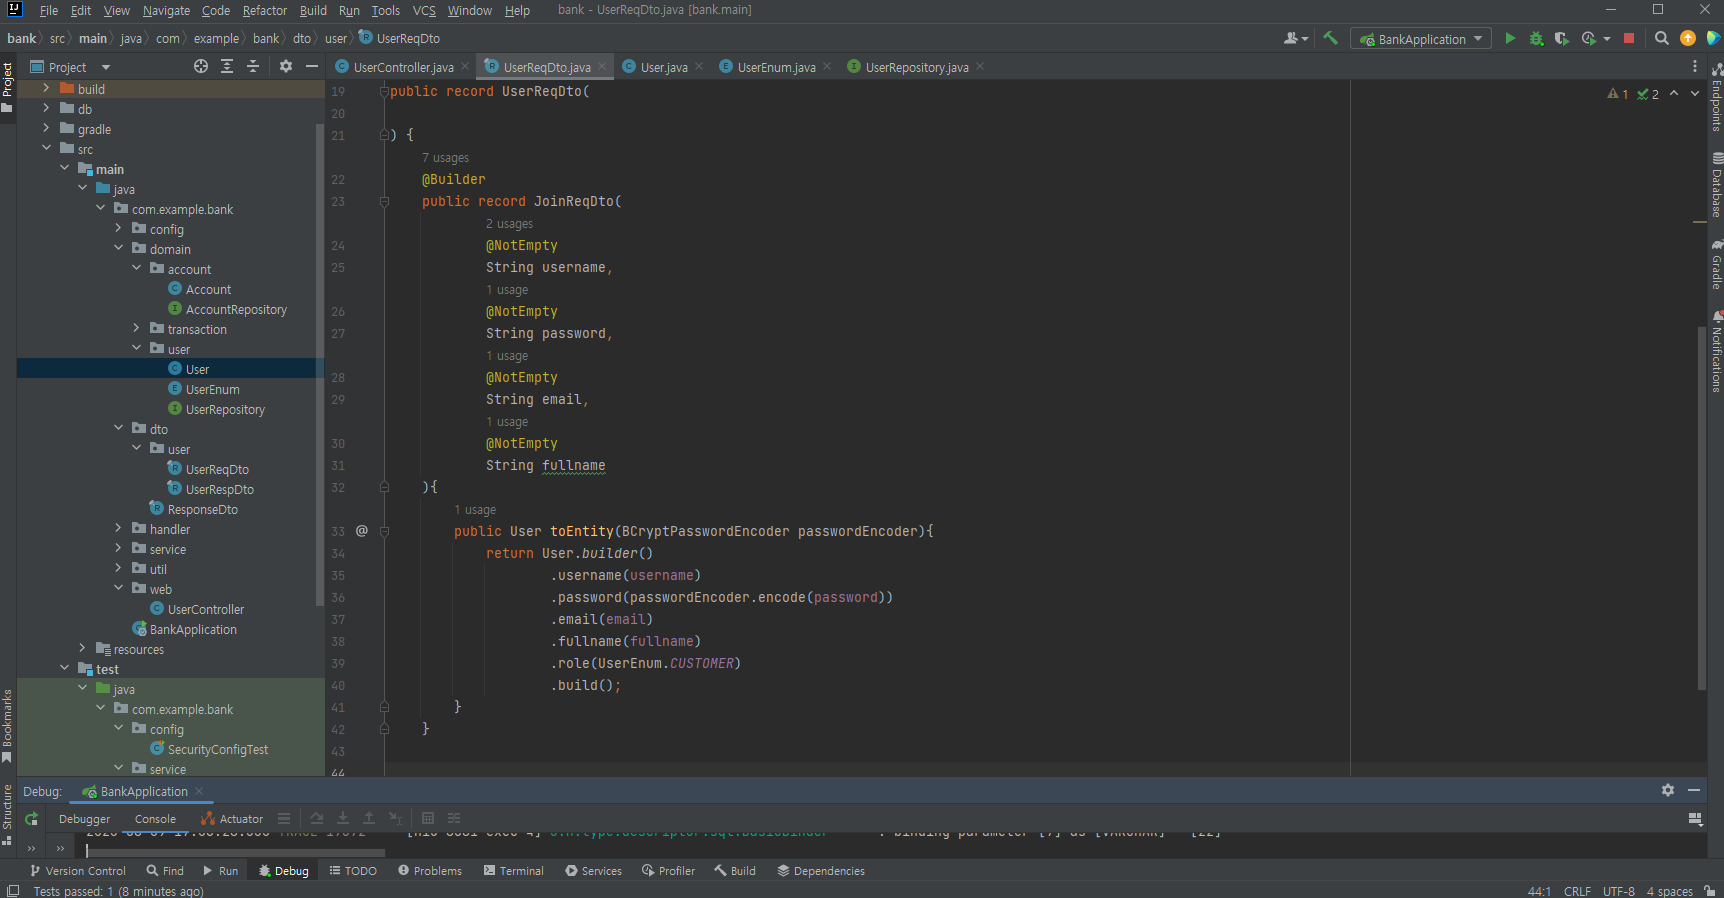The height and width of the screenshot is (898, 1724).
Task: Hide the Debug tool window
Action: (1694, 790)
